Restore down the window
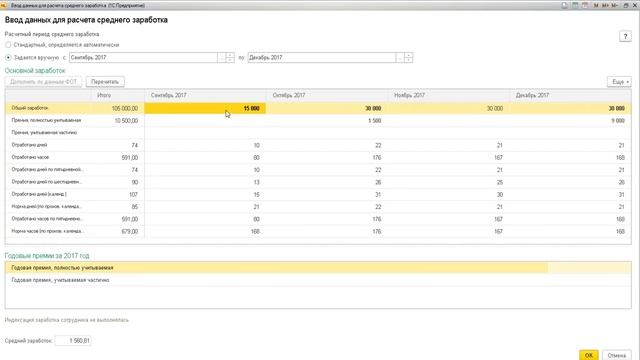The height and width of the screenshot is (360, 640). [x=626, y=5]
